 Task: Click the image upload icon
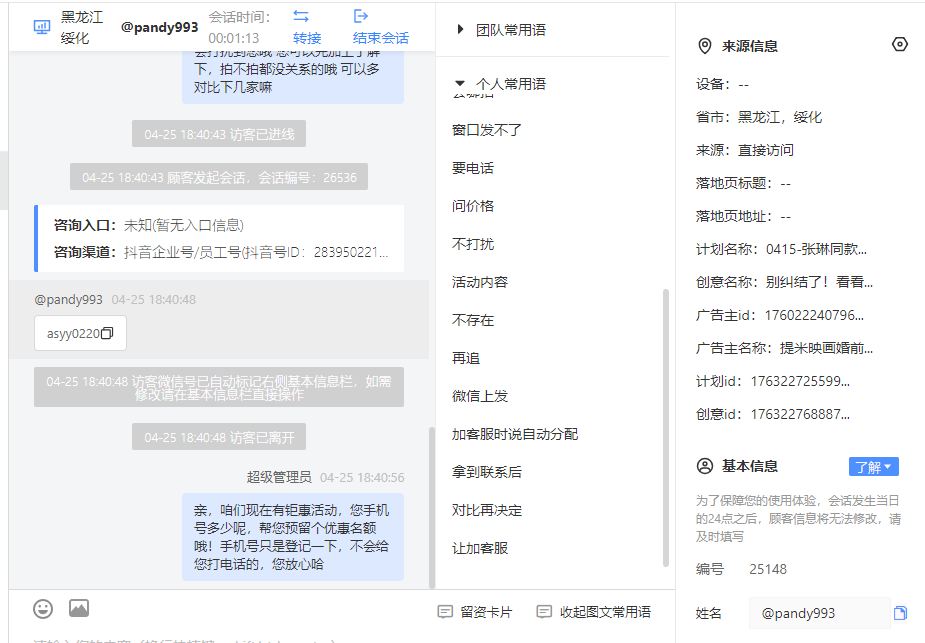(79, 608)
